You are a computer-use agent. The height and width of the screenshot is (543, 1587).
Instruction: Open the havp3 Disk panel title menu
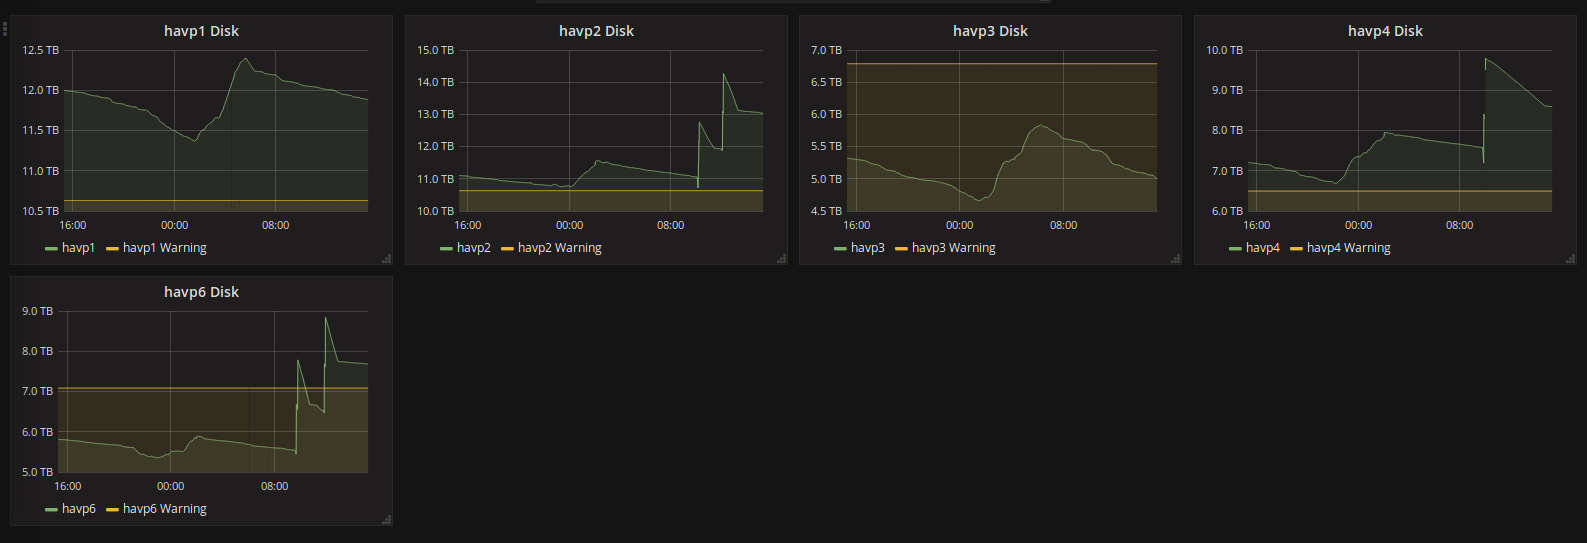(x=990, y=31)
